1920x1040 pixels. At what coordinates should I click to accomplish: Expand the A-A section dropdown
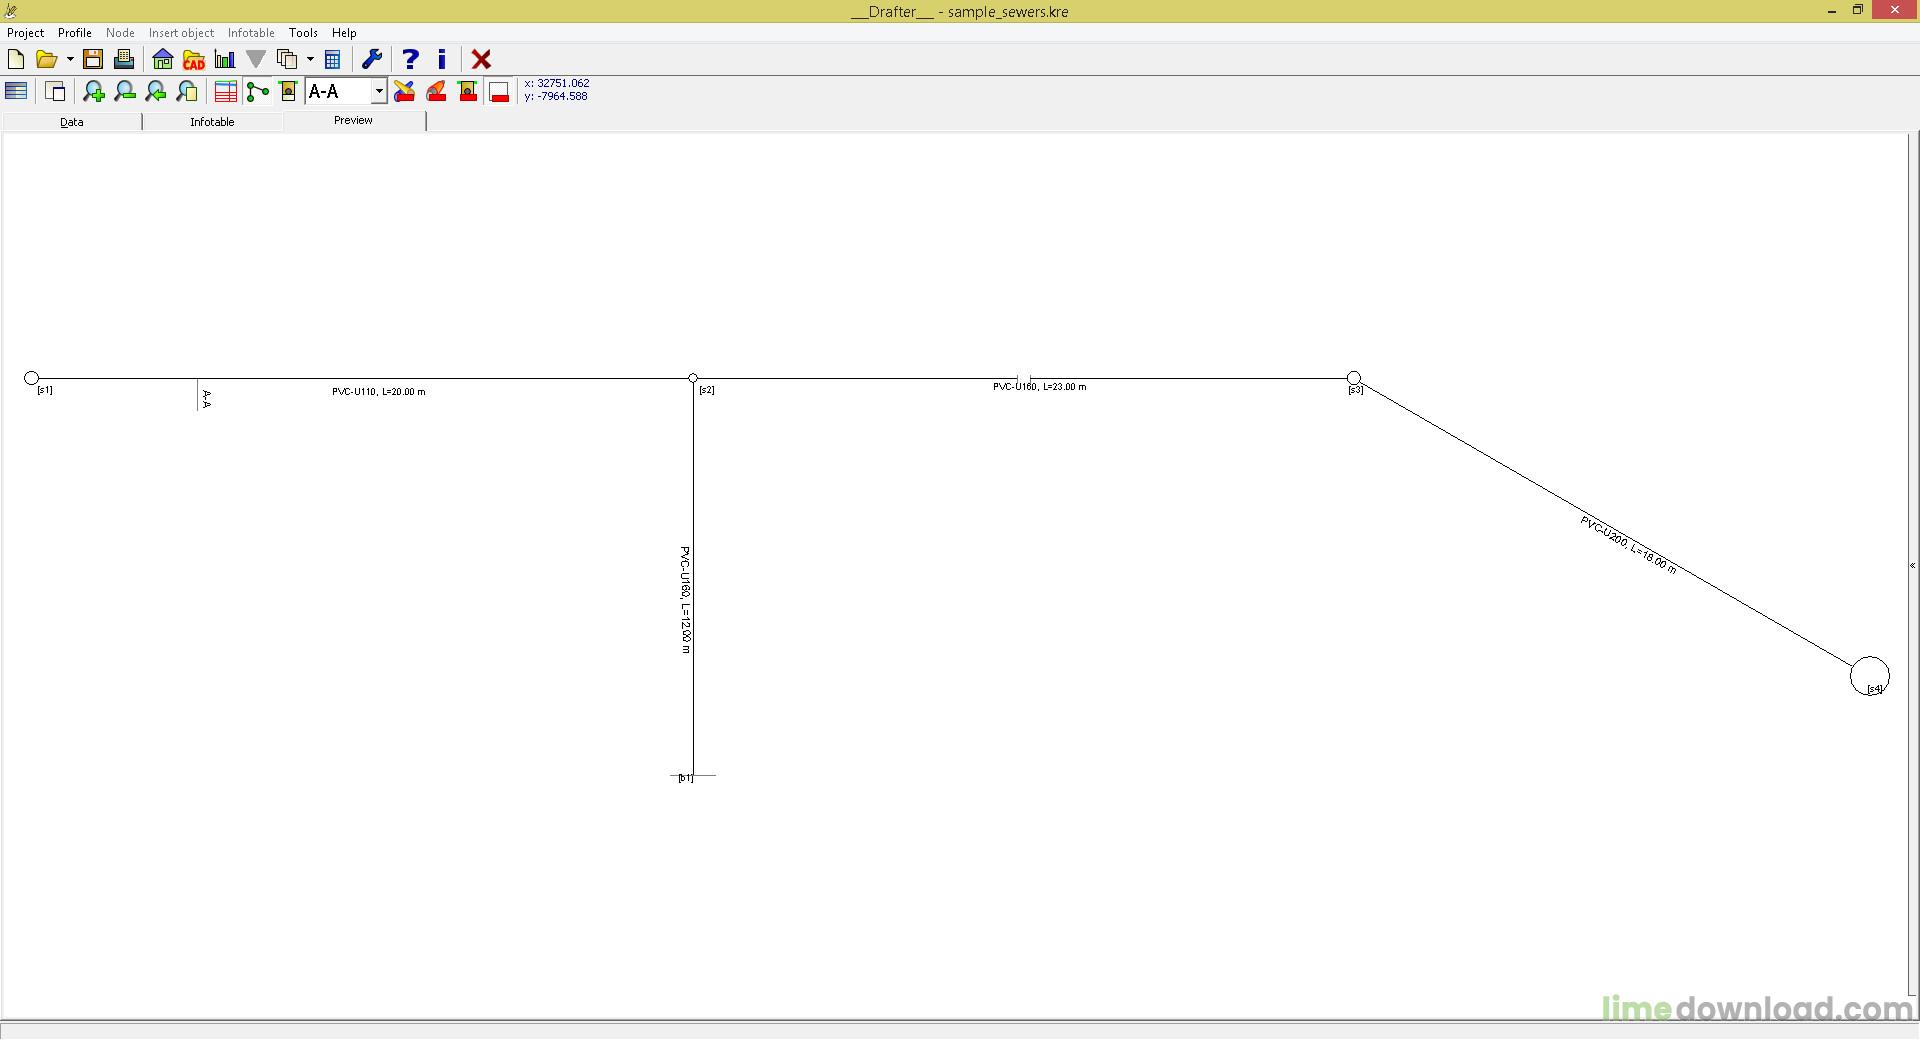tap(379, 92)
